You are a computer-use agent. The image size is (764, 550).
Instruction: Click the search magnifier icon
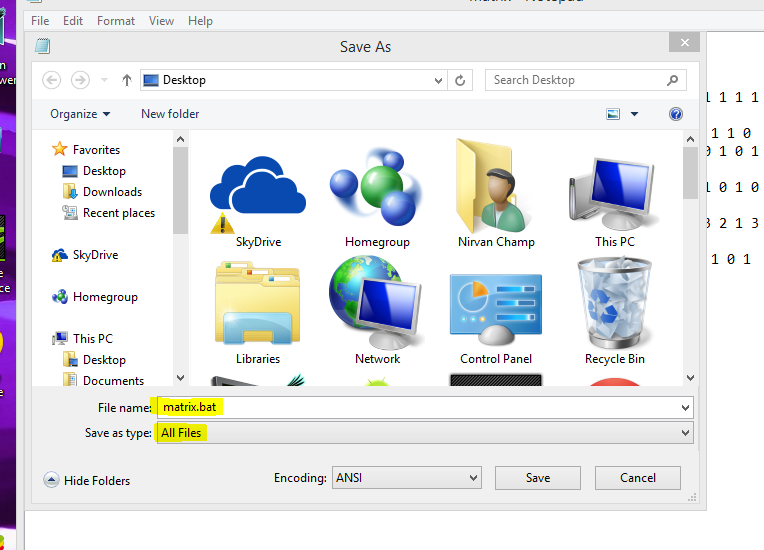tap(672, 80)
